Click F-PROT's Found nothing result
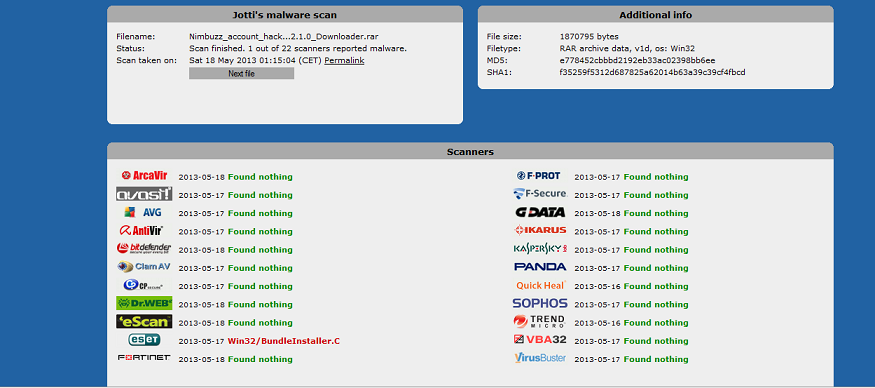 point(656,177)
